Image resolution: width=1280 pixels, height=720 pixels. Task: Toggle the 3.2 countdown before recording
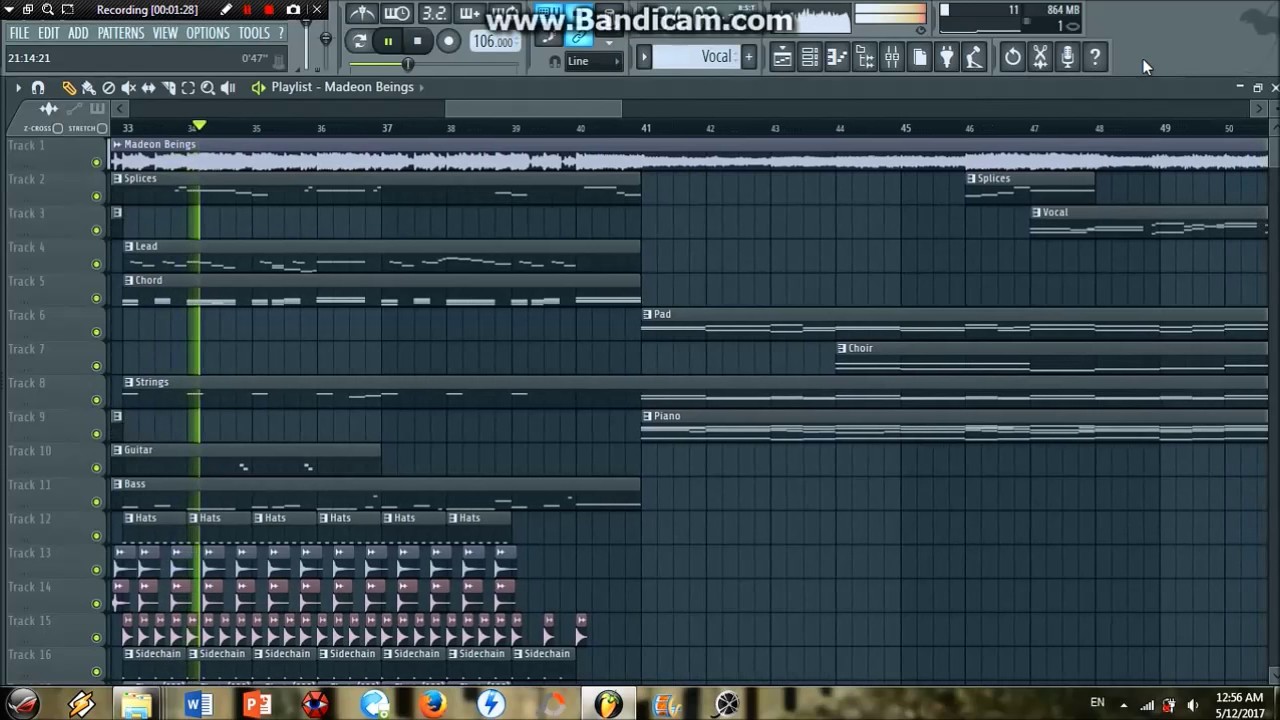click(x=433, y=13)
